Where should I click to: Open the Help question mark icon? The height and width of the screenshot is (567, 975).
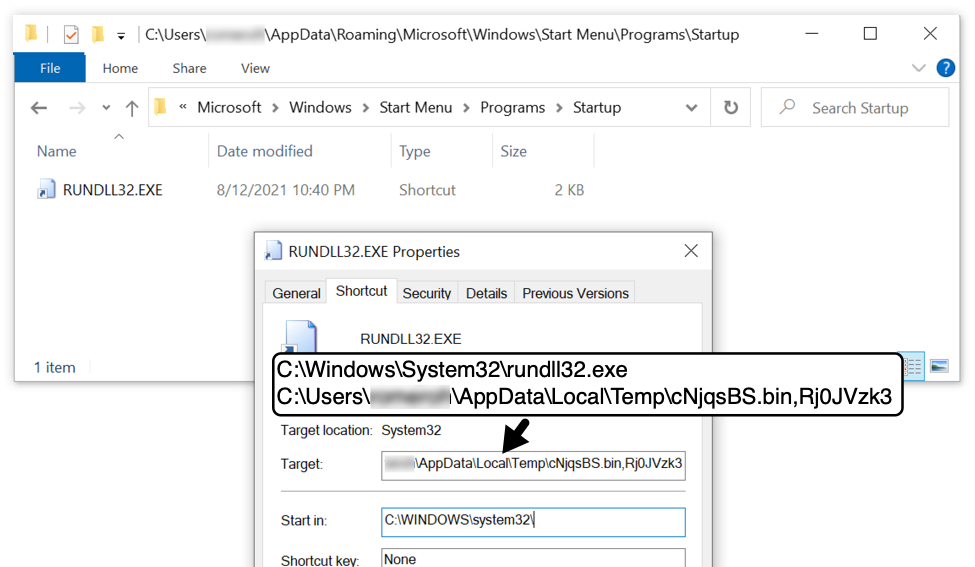tap(945, 68)
